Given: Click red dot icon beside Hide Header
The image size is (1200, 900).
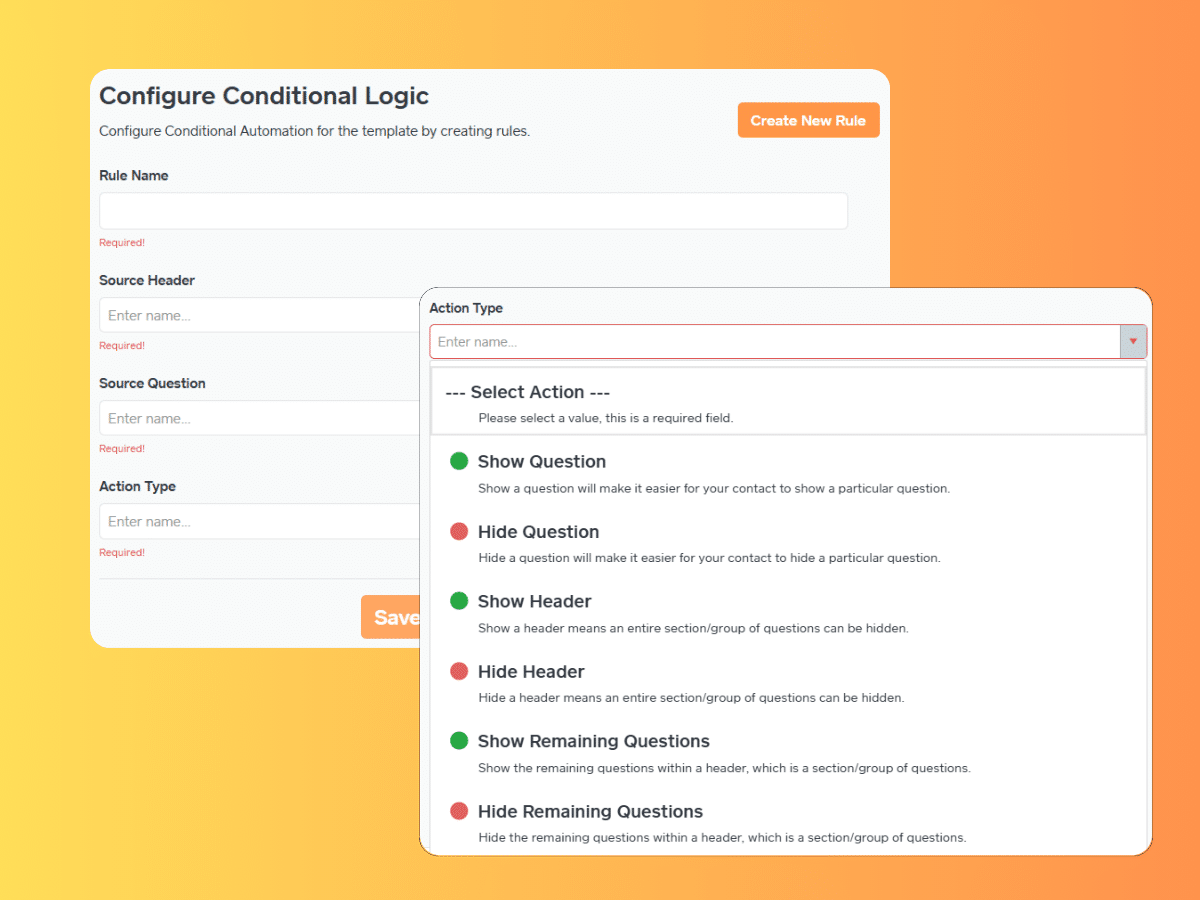Looking at the screenshot, I should [x=459, y=671].
